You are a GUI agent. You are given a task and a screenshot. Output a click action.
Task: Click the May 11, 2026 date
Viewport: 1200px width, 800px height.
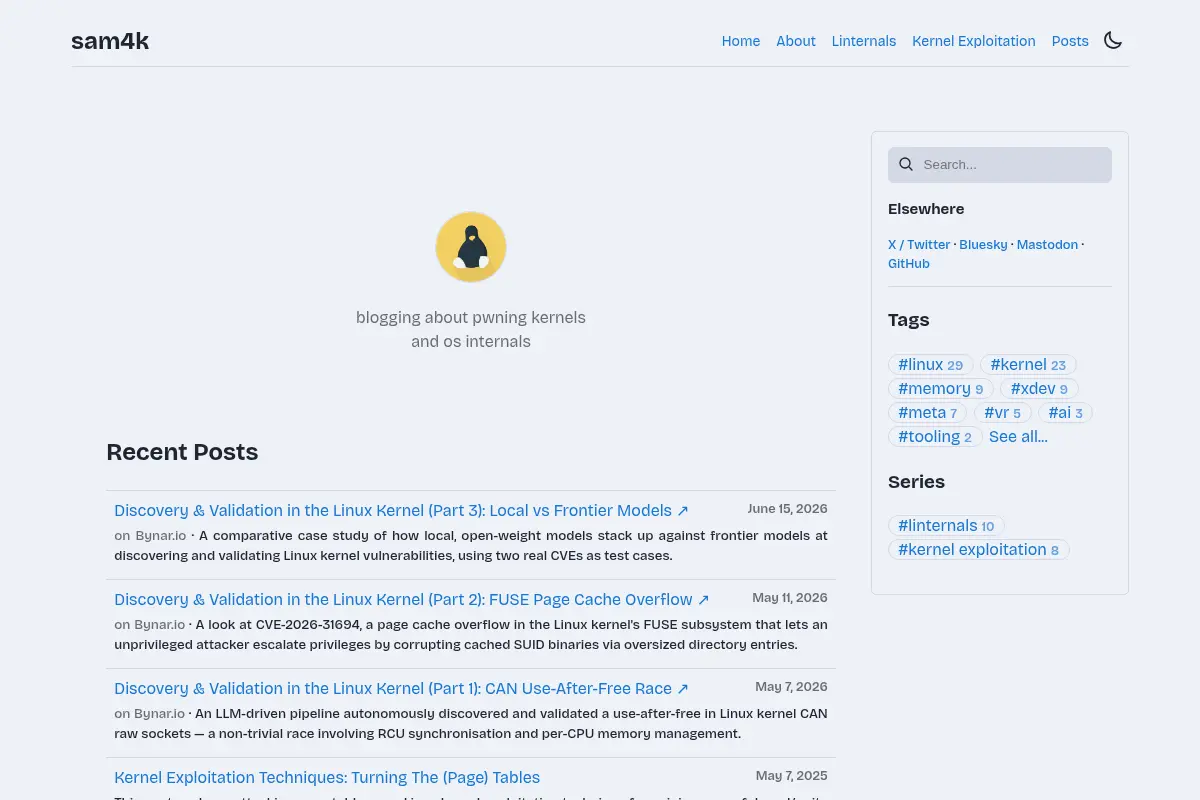(790, 598)
